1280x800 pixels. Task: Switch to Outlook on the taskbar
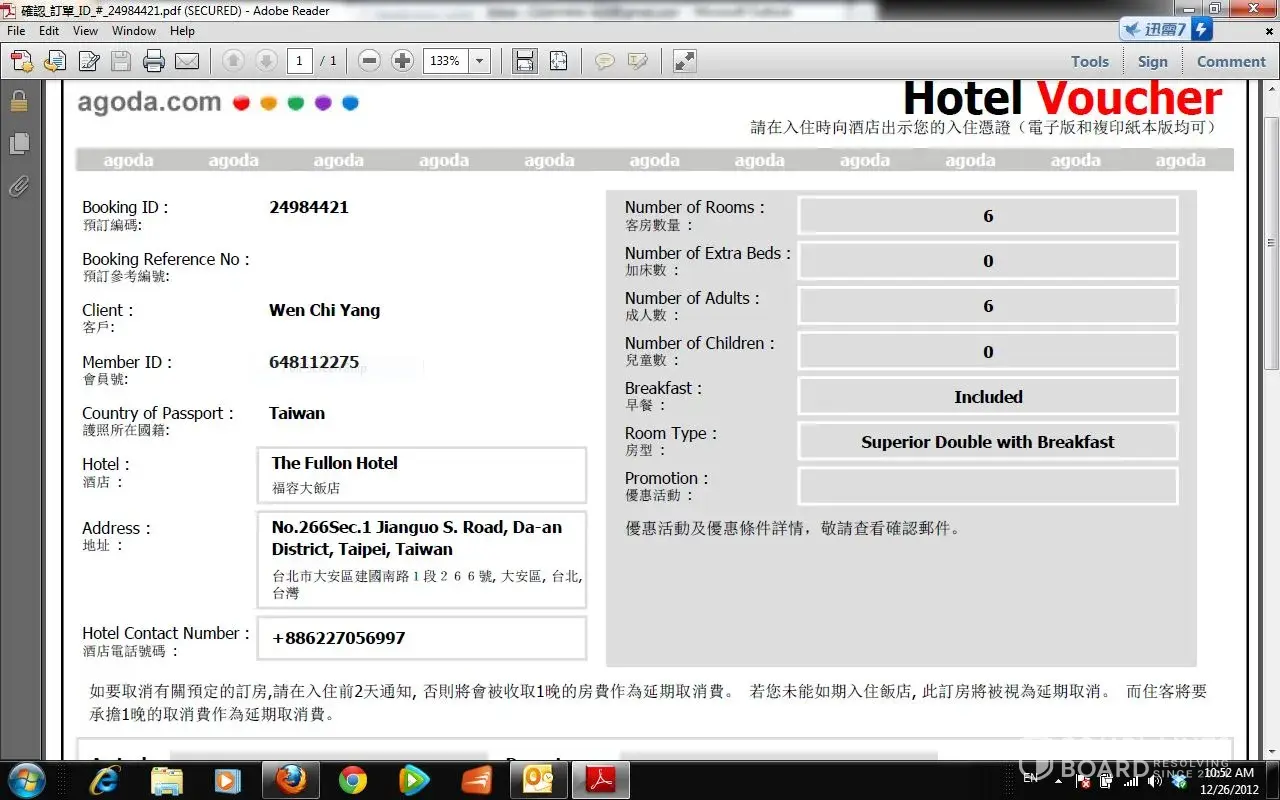[x=538, y=780]
